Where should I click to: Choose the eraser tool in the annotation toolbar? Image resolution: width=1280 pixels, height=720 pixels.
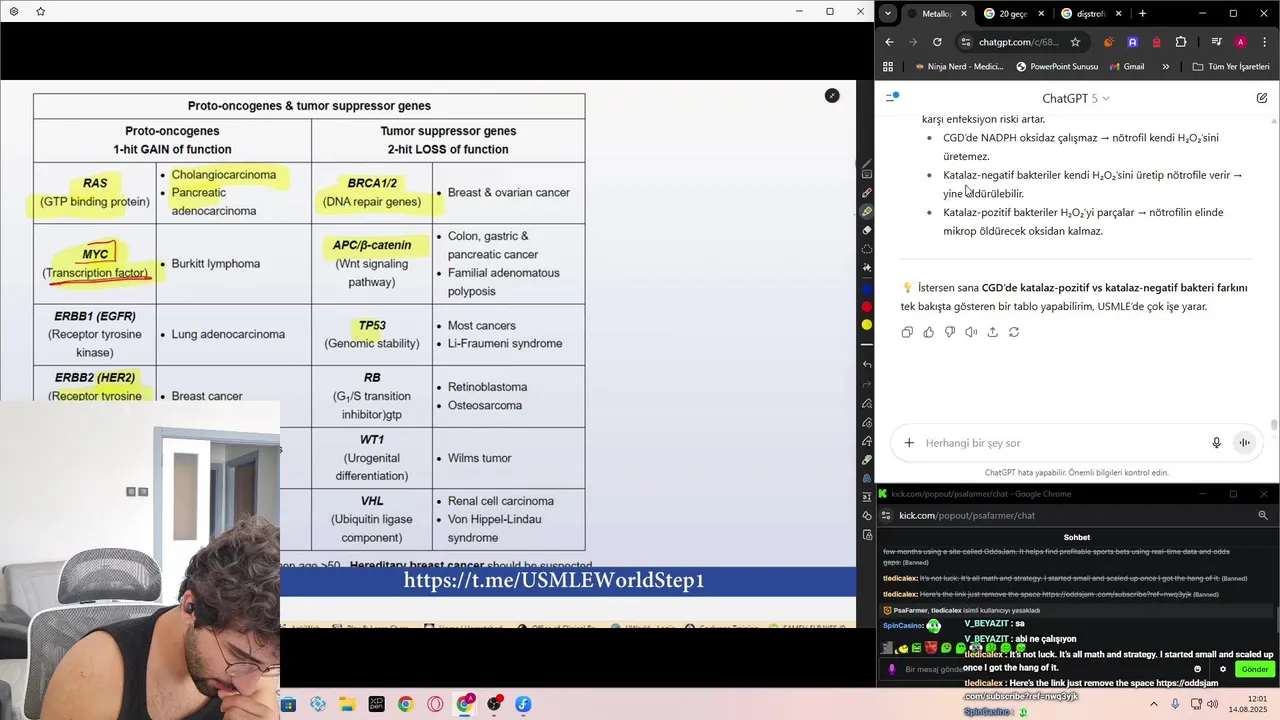coord(867,230)
